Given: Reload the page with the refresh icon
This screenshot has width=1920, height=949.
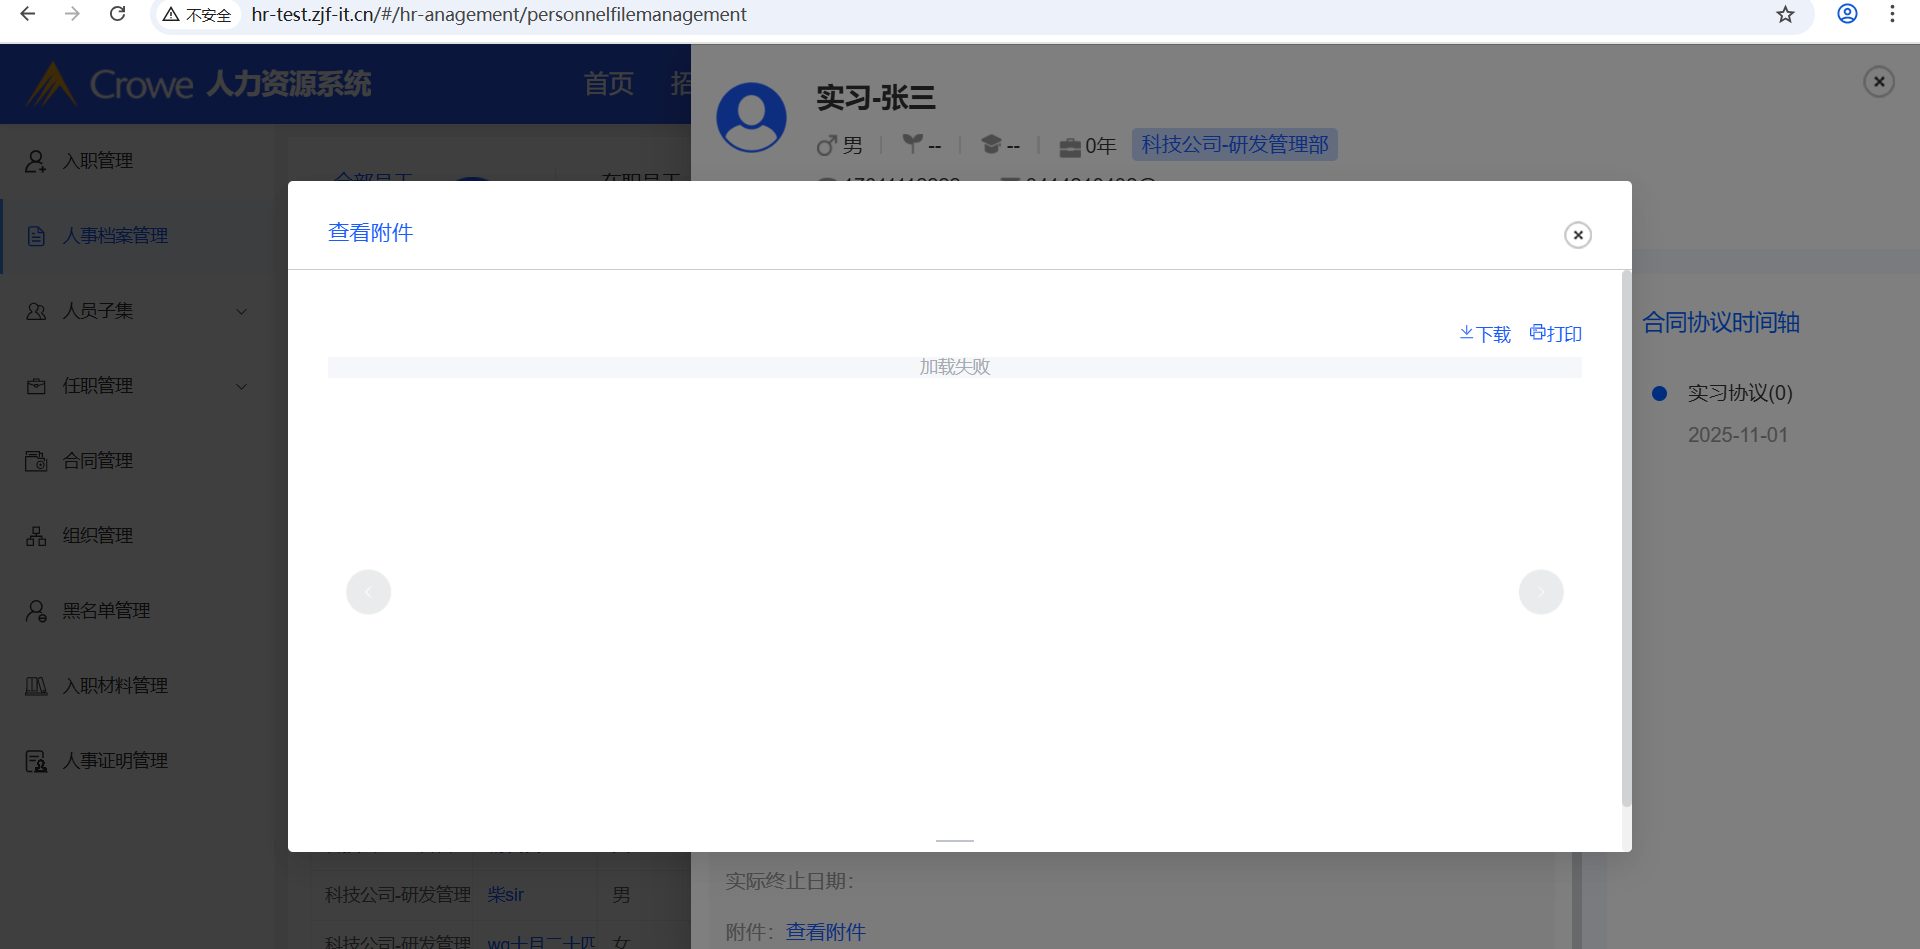Looking at the screenshot, I should (117, 14).
